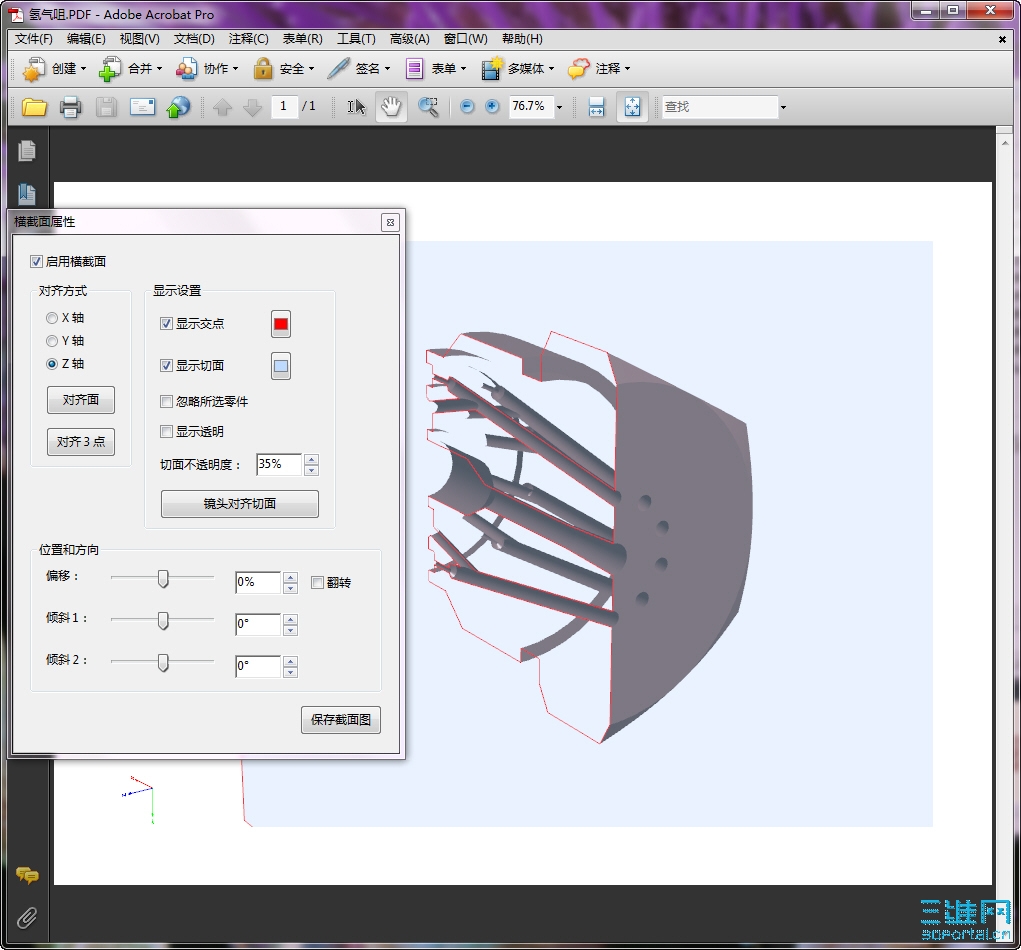Open the Pages panel icon in sidebar

pos(27,151)
